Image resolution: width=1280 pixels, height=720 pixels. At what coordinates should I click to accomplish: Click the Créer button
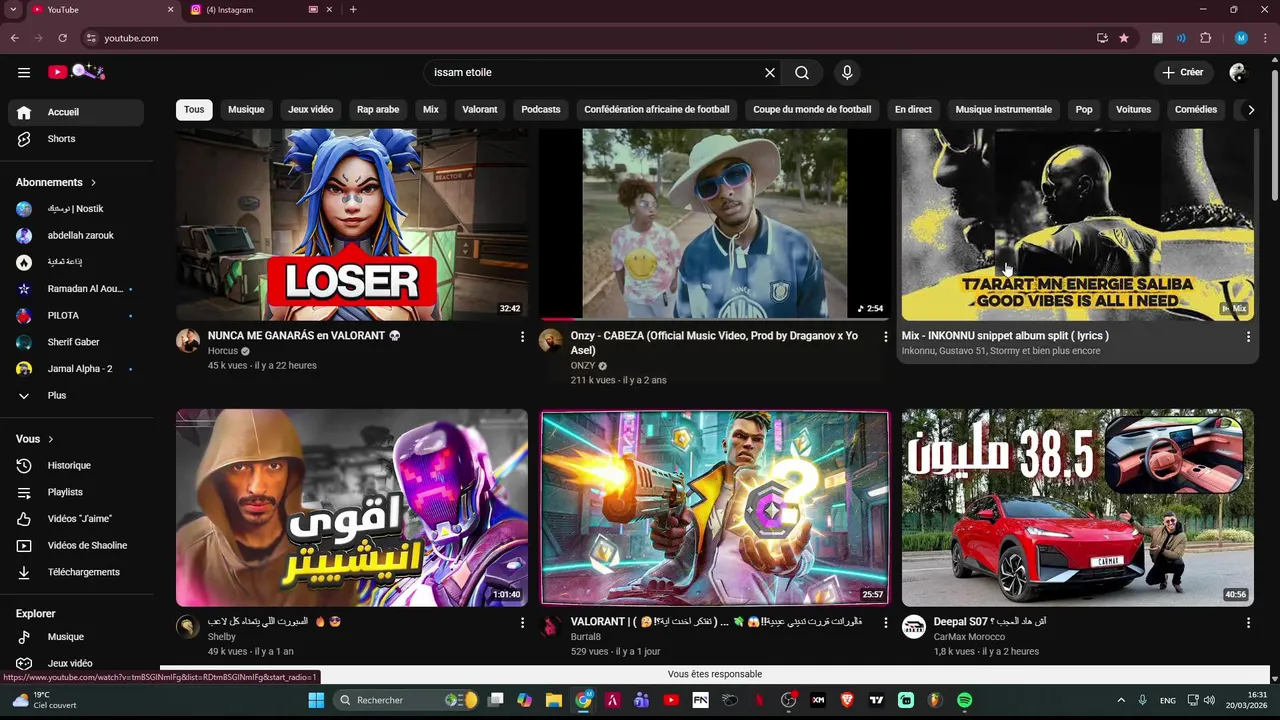click(1182, 72)
